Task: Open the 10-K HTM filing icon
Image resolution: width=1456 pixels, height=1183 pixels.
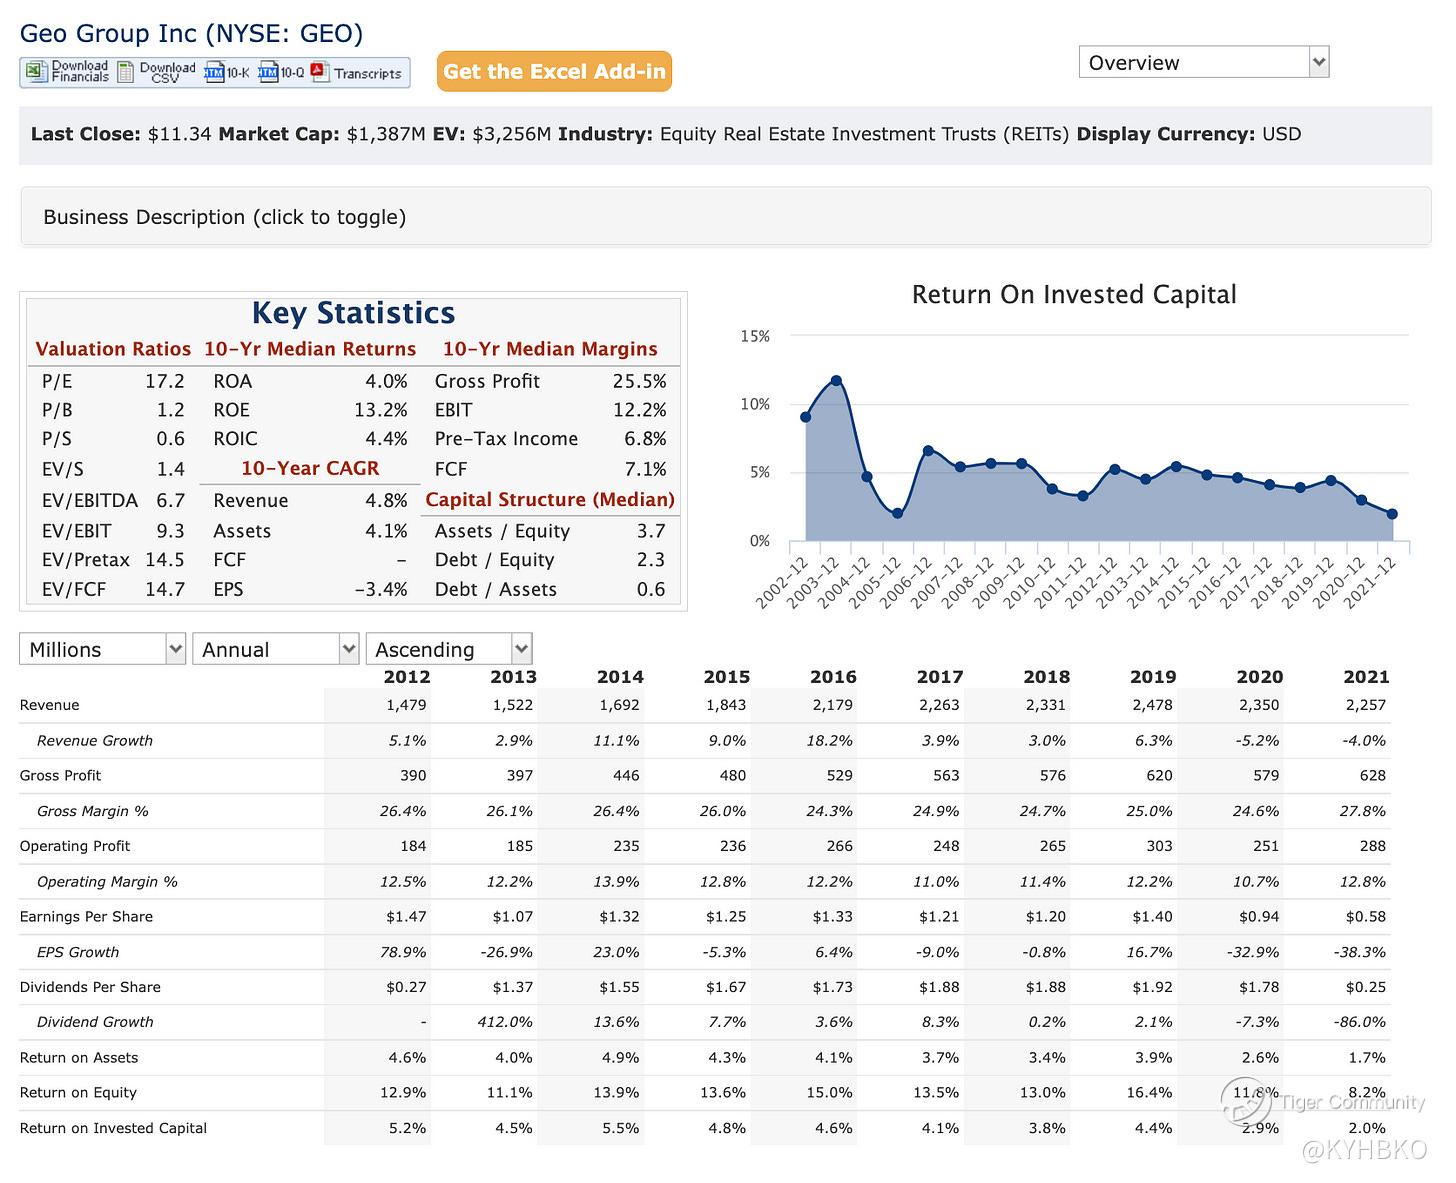Action: pyautogui.click(x=215, y=72)
